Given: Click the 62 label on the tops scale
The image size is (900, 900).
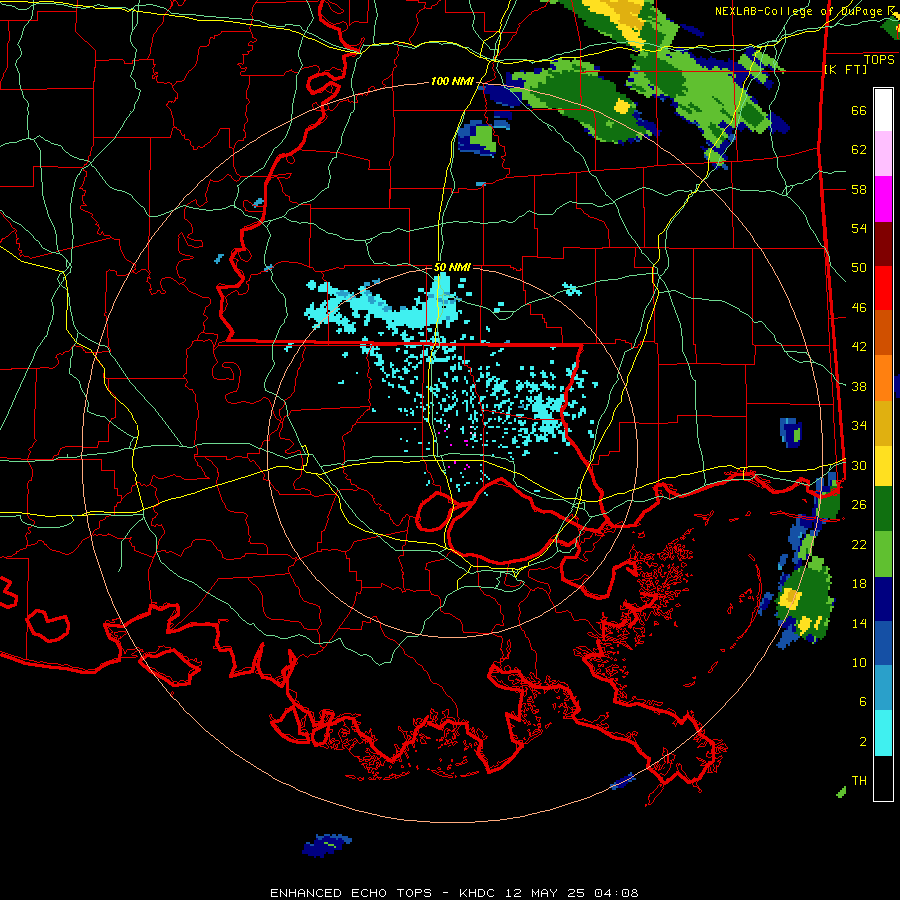Looking at the screenshot, I should click(859, 150).
